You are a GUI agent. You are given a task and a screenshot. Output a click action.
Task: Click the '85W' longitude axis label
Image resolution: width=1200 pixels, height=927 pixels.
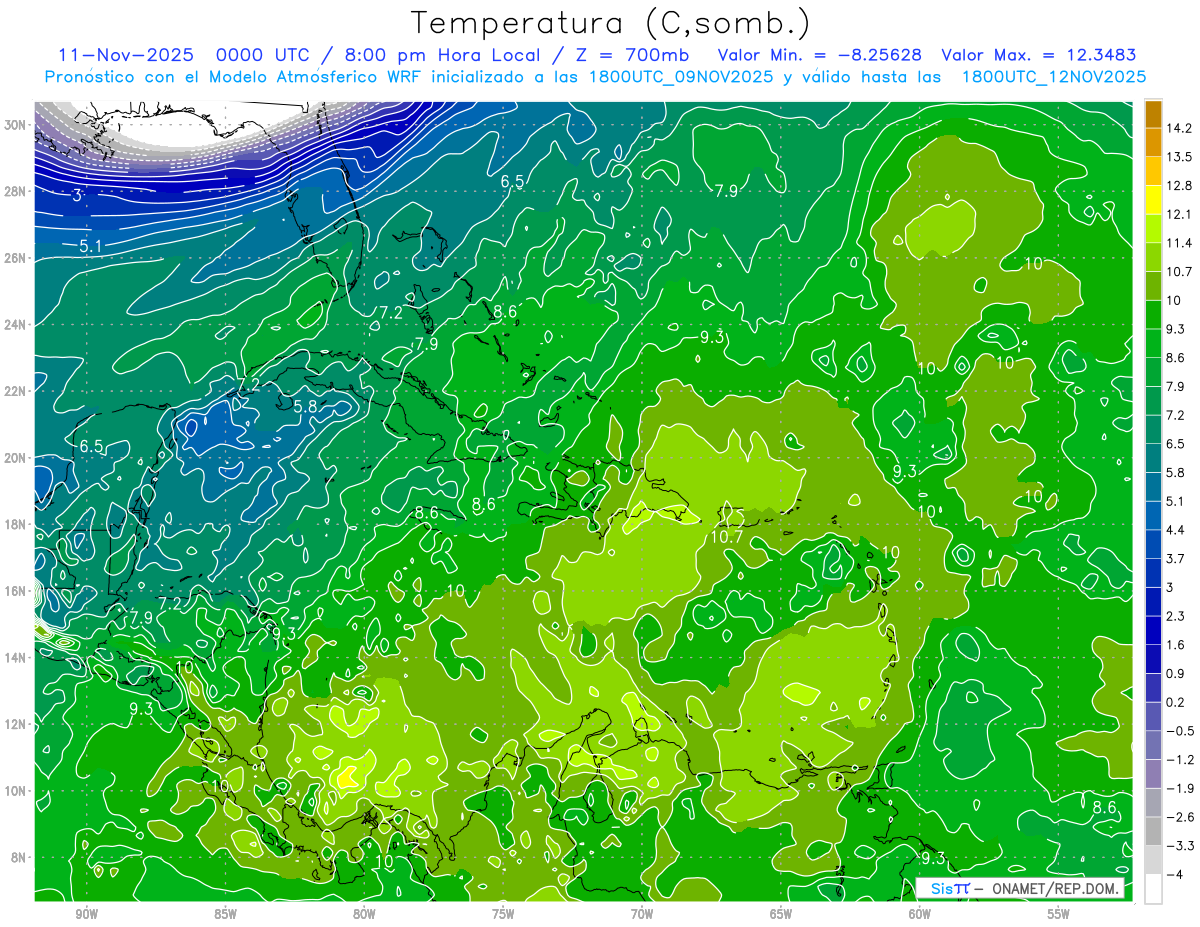tap(225, 913)
